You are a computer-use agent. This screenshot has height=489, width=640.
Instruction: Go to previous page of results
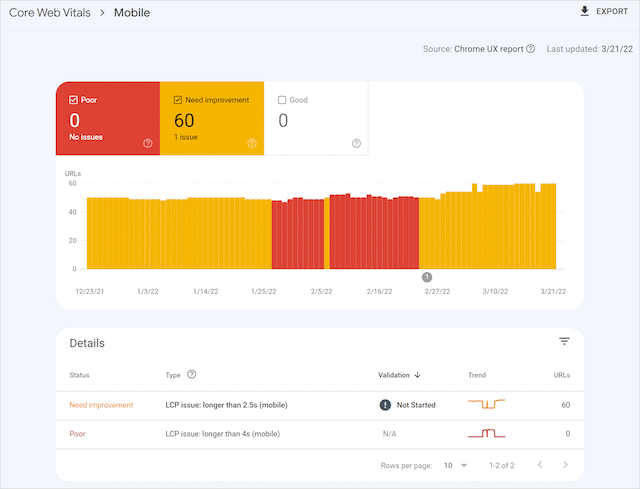pyautogui.click(x=540, y=465)
